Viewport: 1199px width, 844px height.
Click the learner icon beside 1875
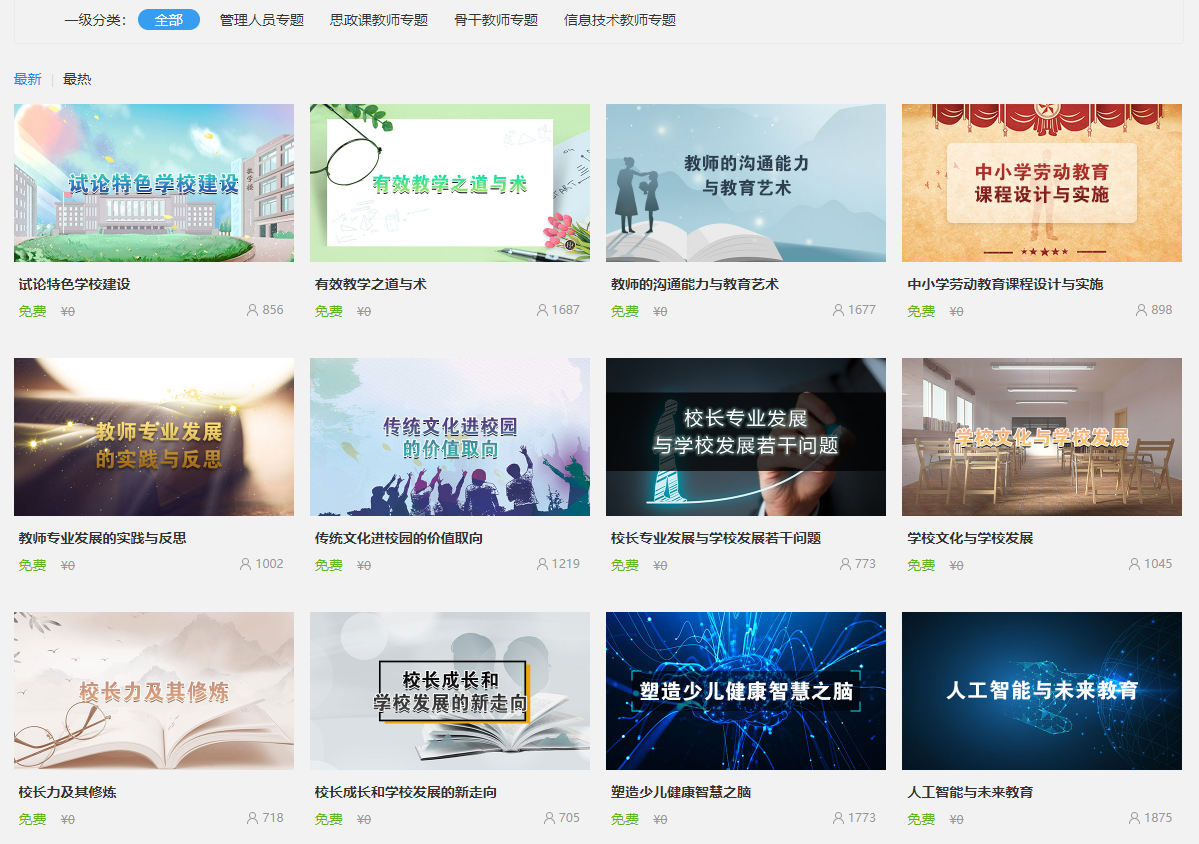1134,818
